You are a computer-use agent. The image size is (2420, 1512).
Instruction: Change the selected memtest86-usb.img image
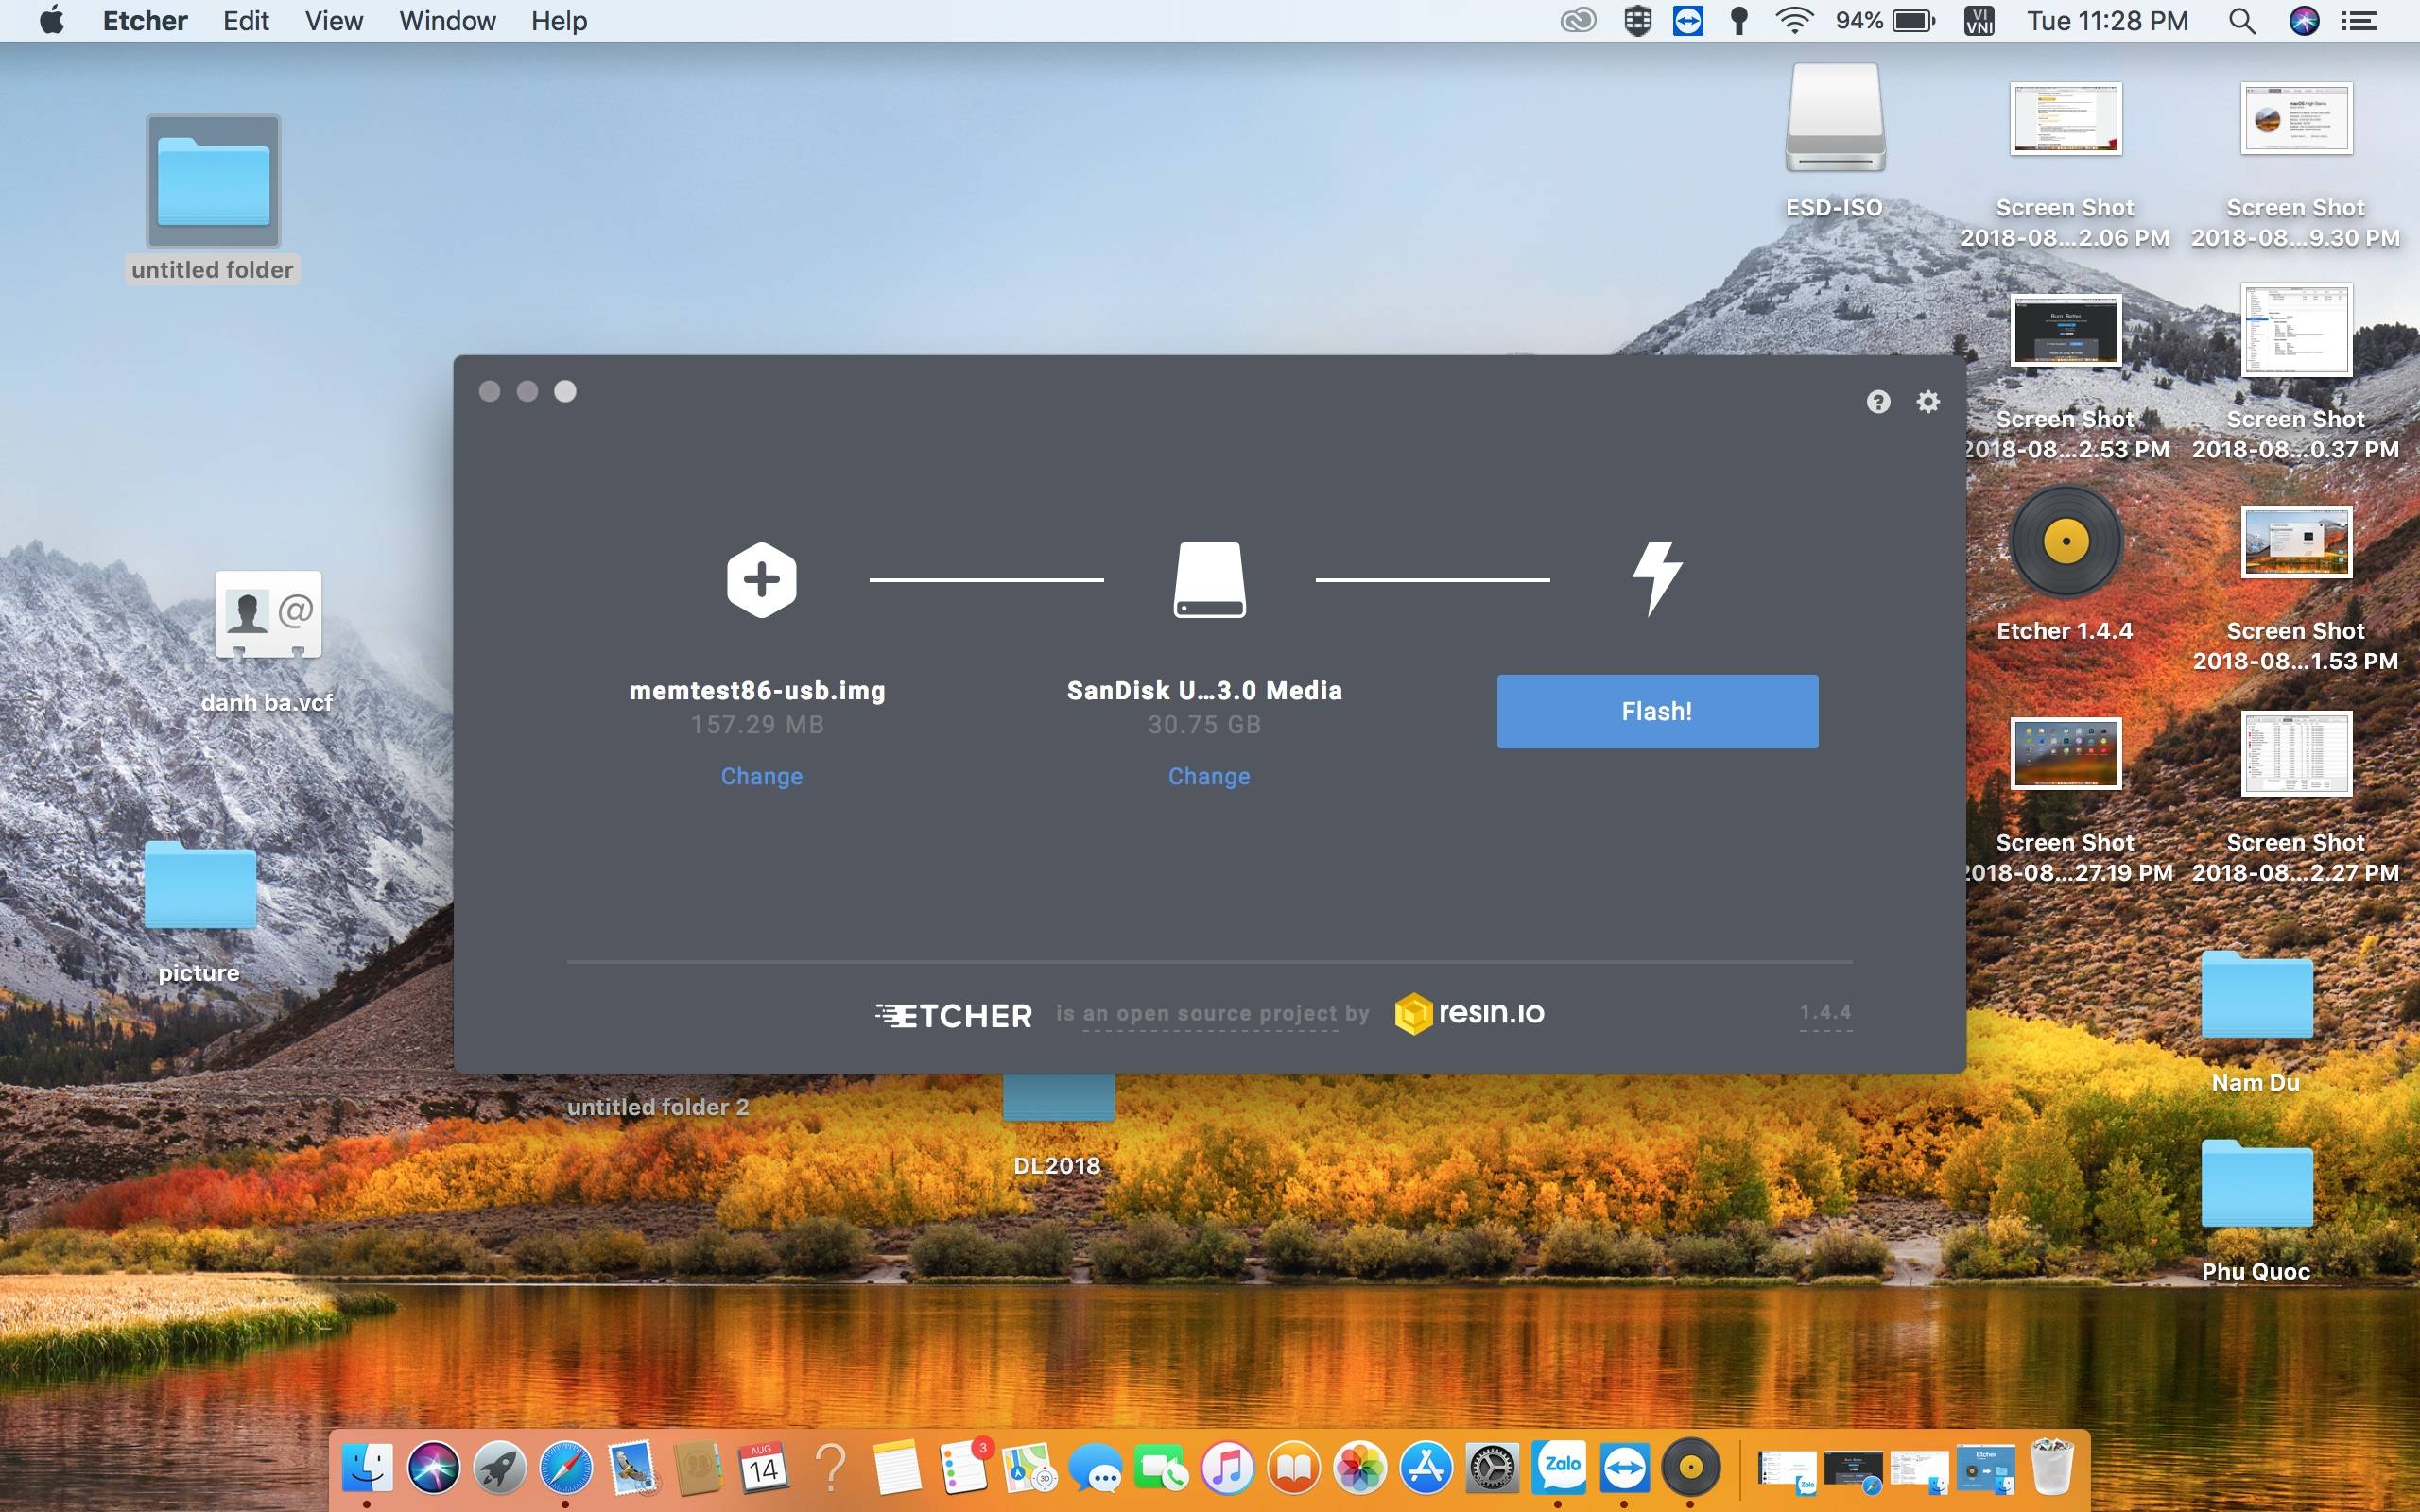[761, 776]
